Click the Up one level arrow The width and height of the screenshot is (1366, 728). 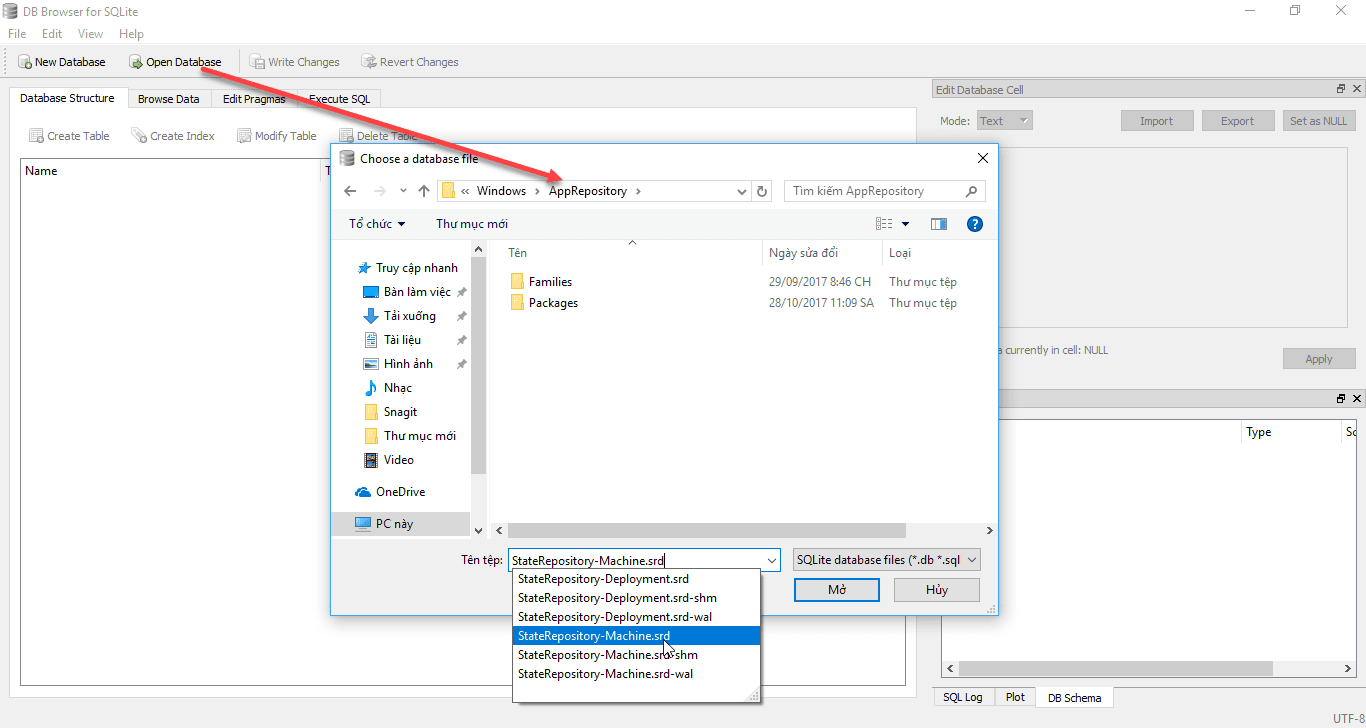click(424, 191)
